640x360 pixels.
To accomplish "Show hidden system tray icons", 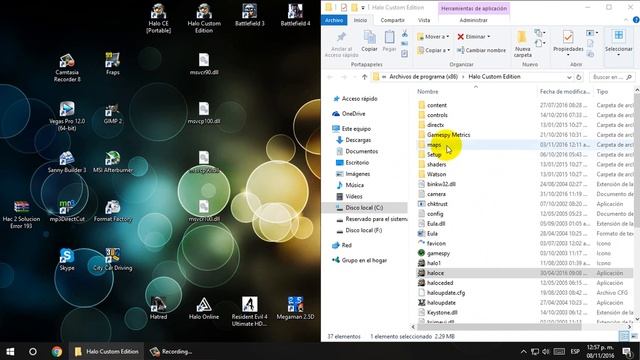I will point(524,351).
